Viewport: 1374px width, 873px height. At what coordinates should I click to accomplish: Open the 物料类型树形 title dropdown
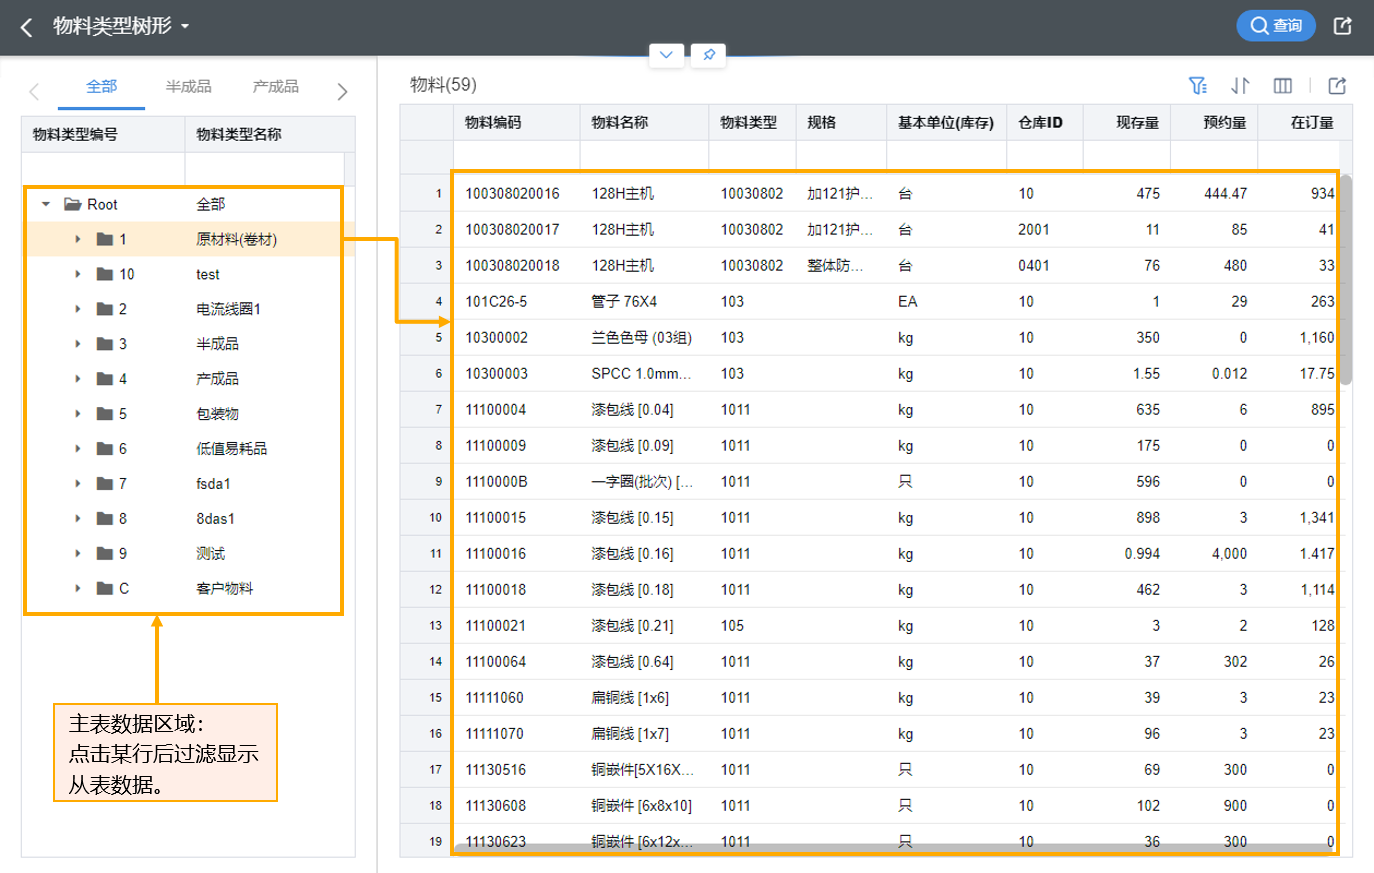click(185, 27)
